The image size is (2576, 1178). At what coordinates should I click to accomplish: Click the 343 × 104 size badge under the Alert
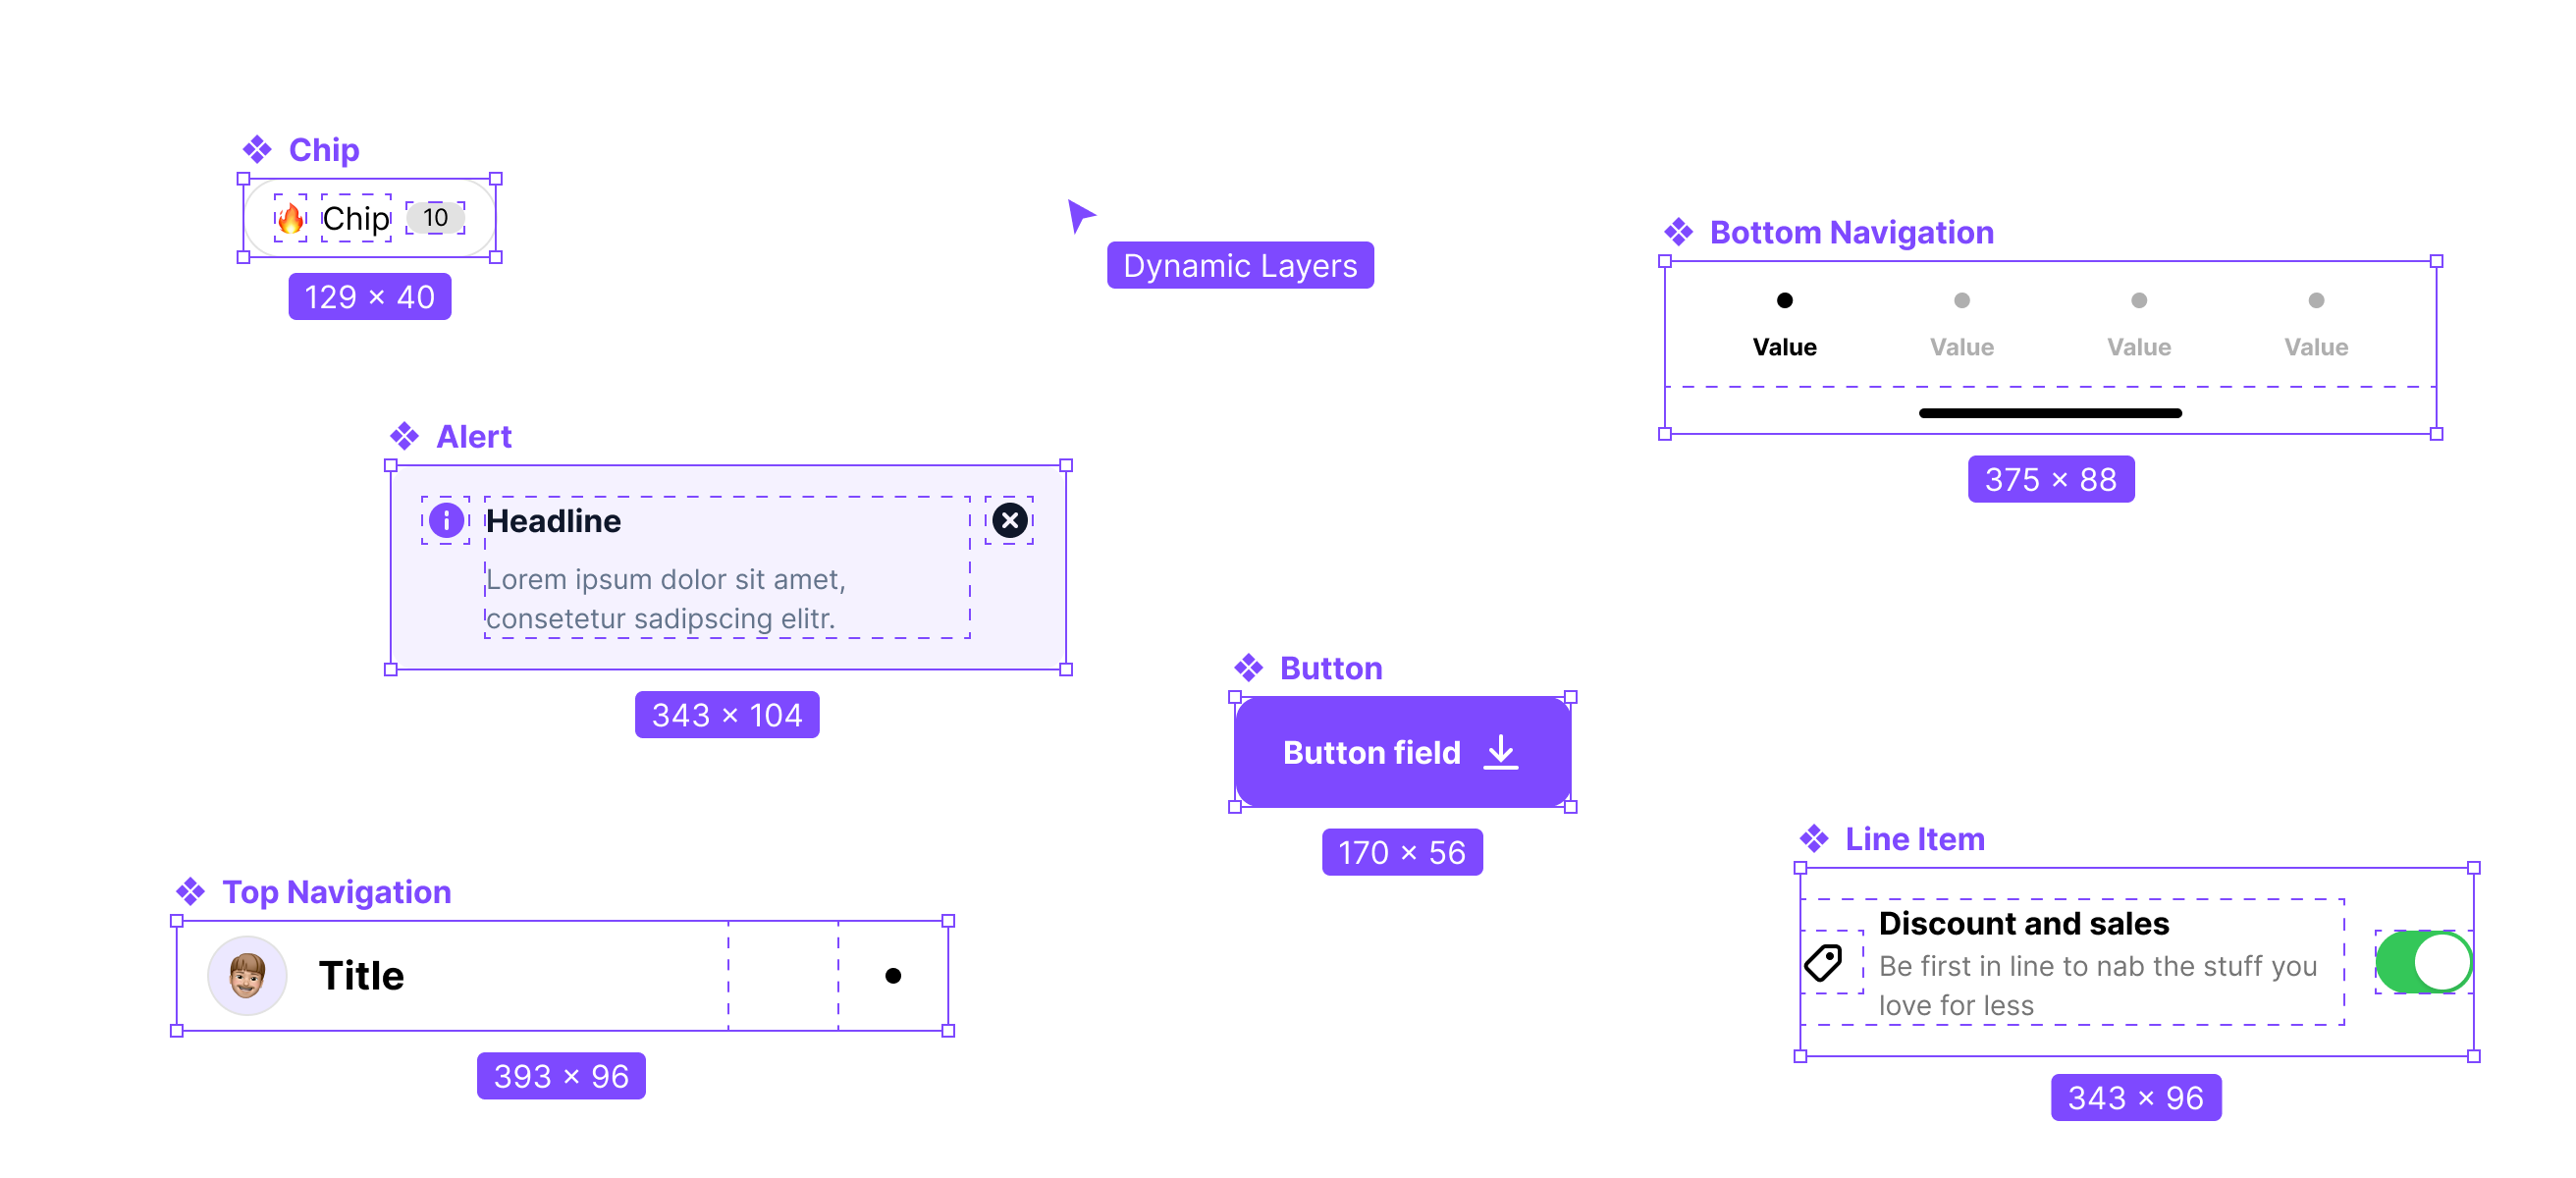(x=727, y=714)
